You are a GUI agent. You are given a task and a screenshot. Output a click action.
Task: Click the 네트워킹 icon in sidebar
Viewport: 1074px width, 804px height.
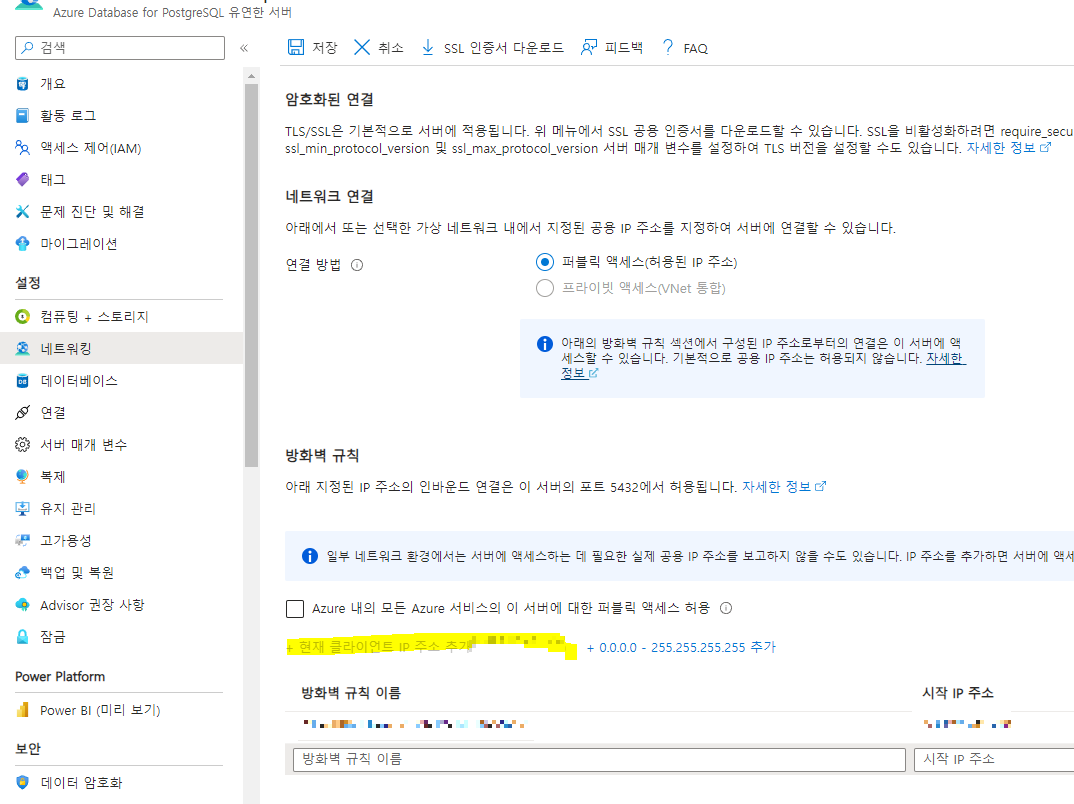pos(23,349)
